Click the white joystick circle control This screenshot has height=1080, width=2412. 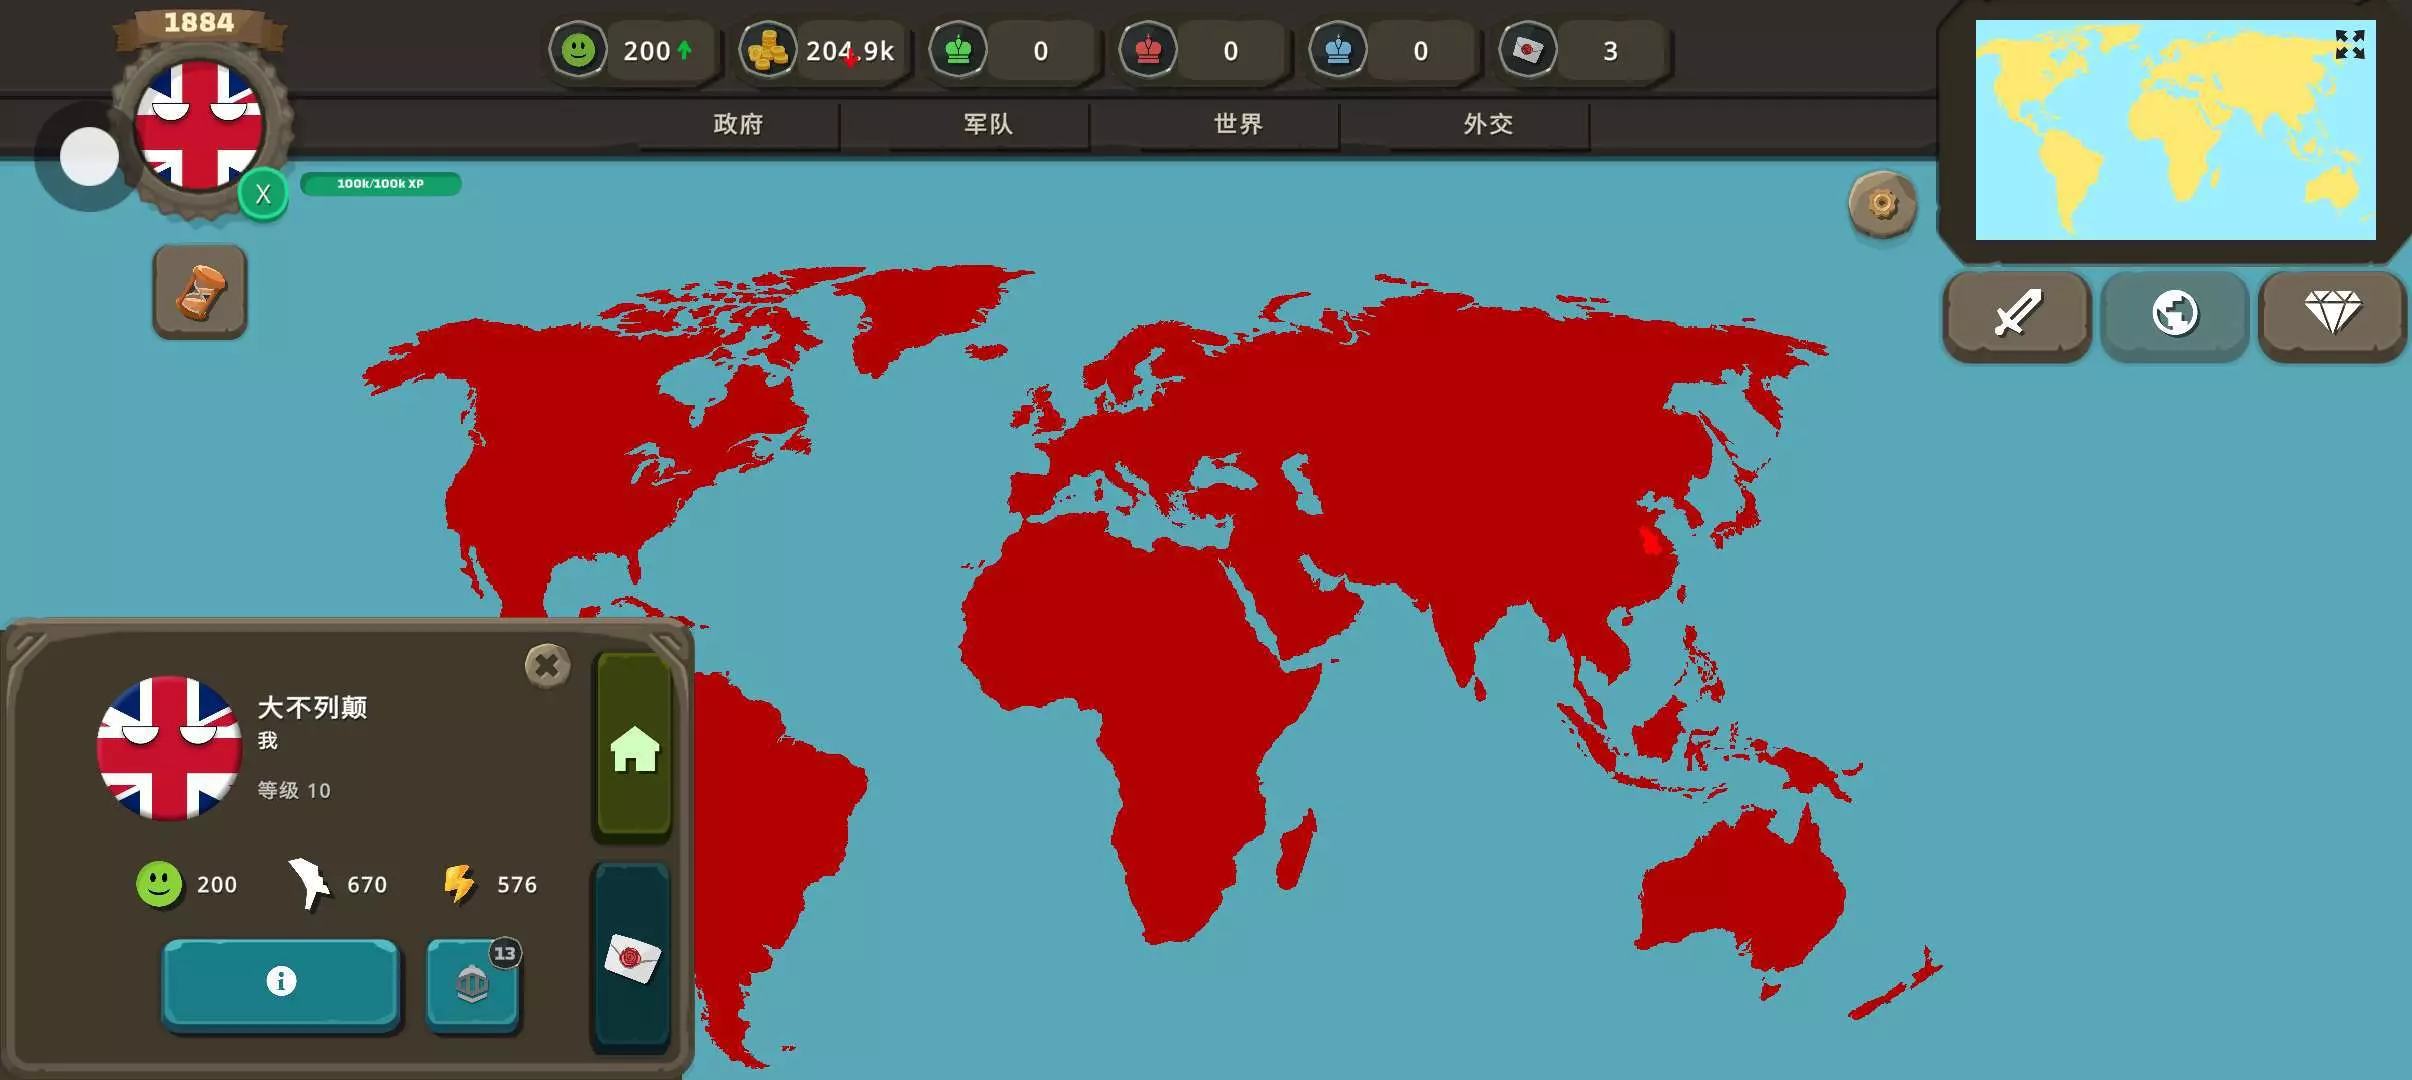point(89,157)
